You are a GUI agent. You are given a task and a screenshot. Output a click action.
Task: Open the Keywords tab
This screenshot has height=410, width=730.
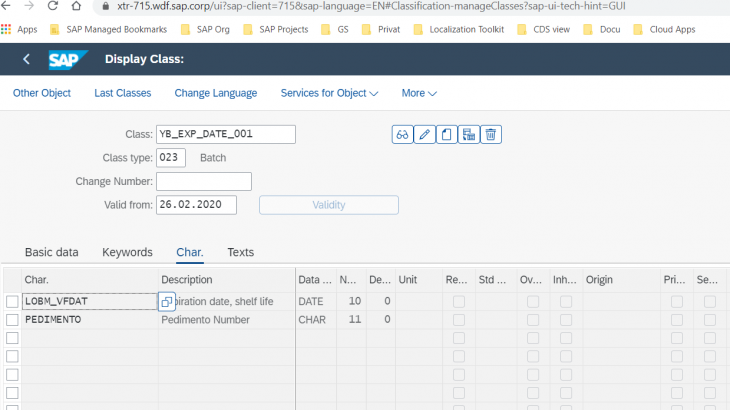click(127, 252)
